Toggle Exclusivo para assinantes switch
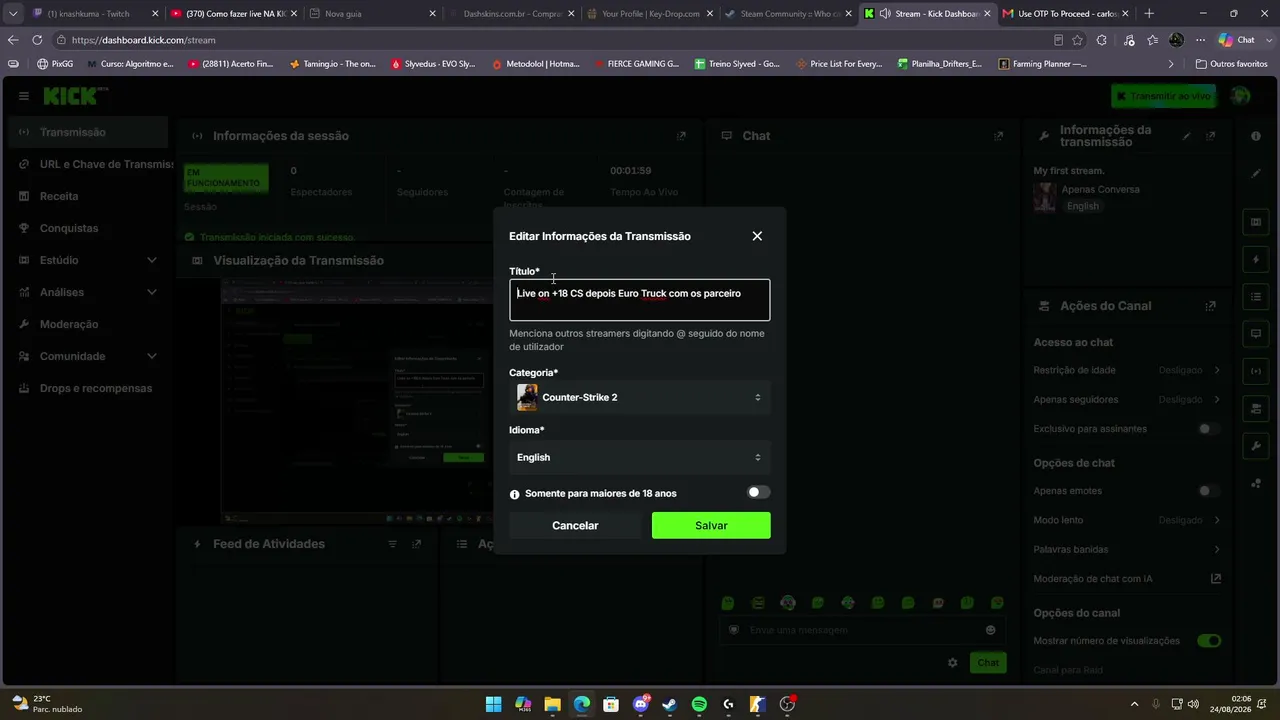Viewport: 1280px width, 720px height. pos(1209,429)
